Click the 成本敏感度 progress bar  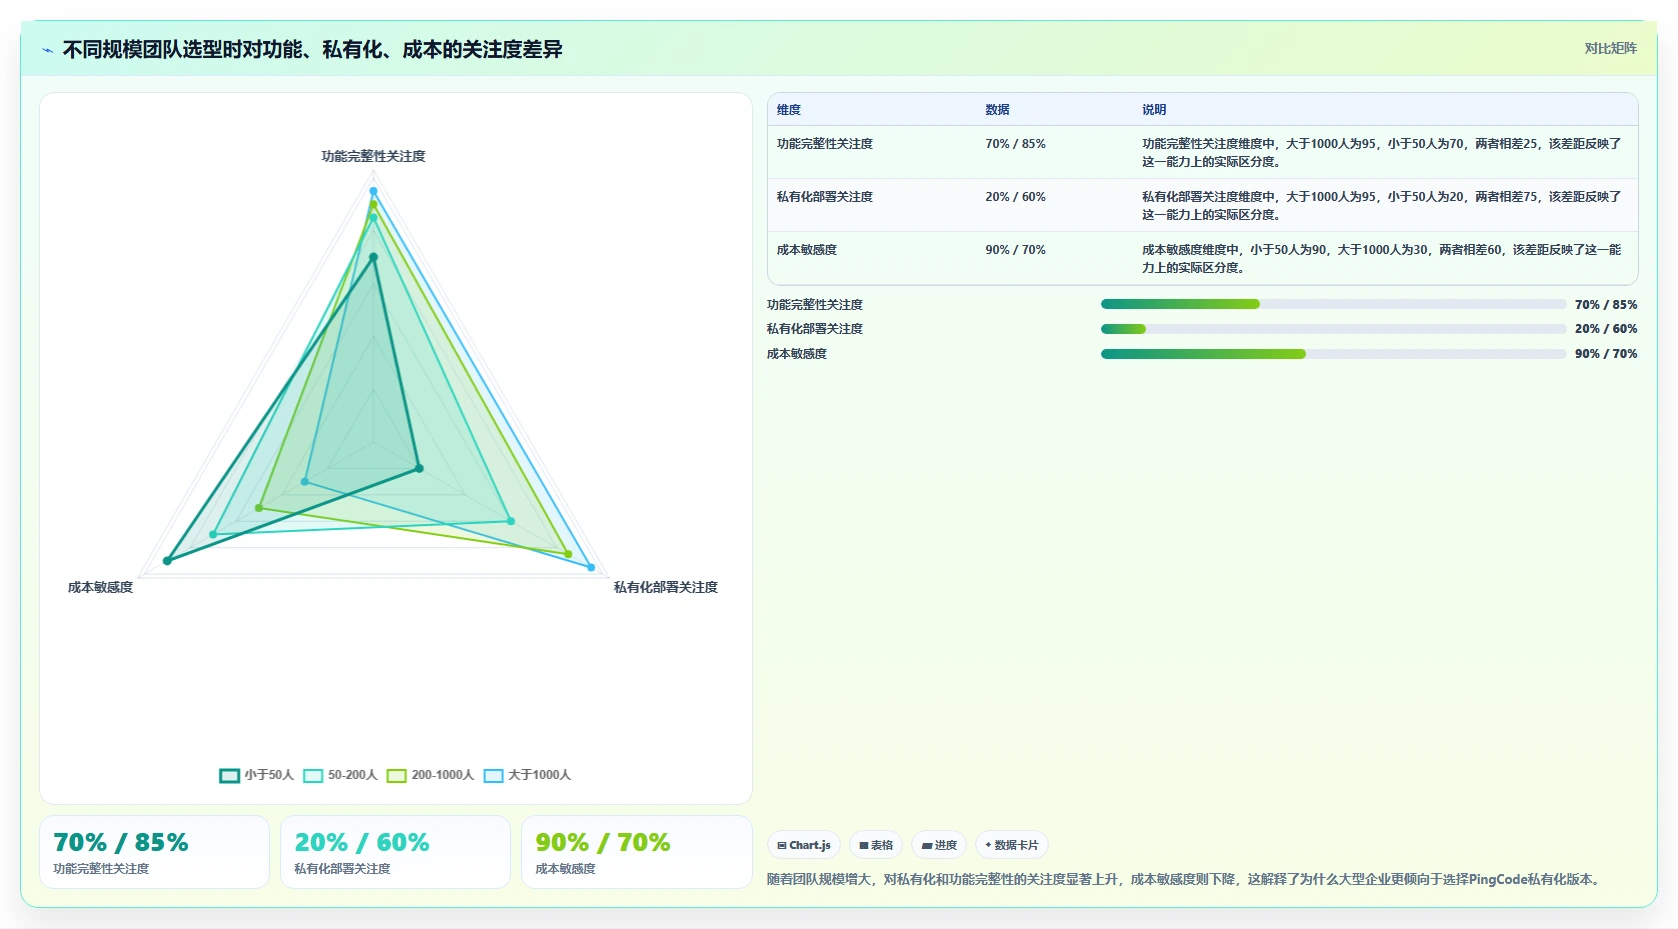point(1333,354)
